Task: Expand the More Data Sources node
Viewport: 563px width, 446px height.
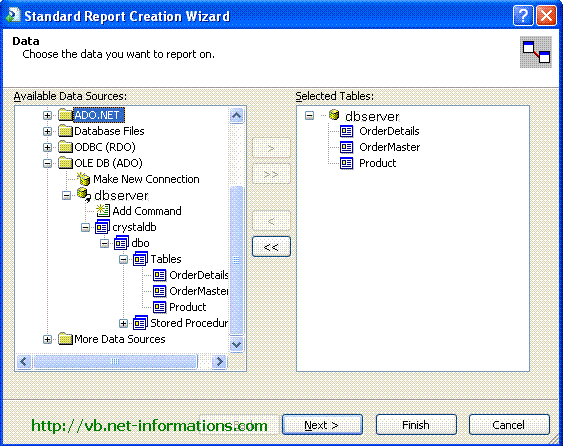Action: 47,339
